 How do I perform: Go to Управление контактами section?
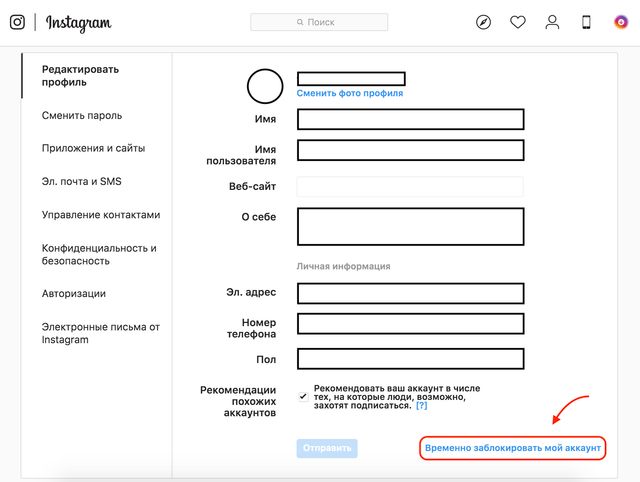coord(101,214)
